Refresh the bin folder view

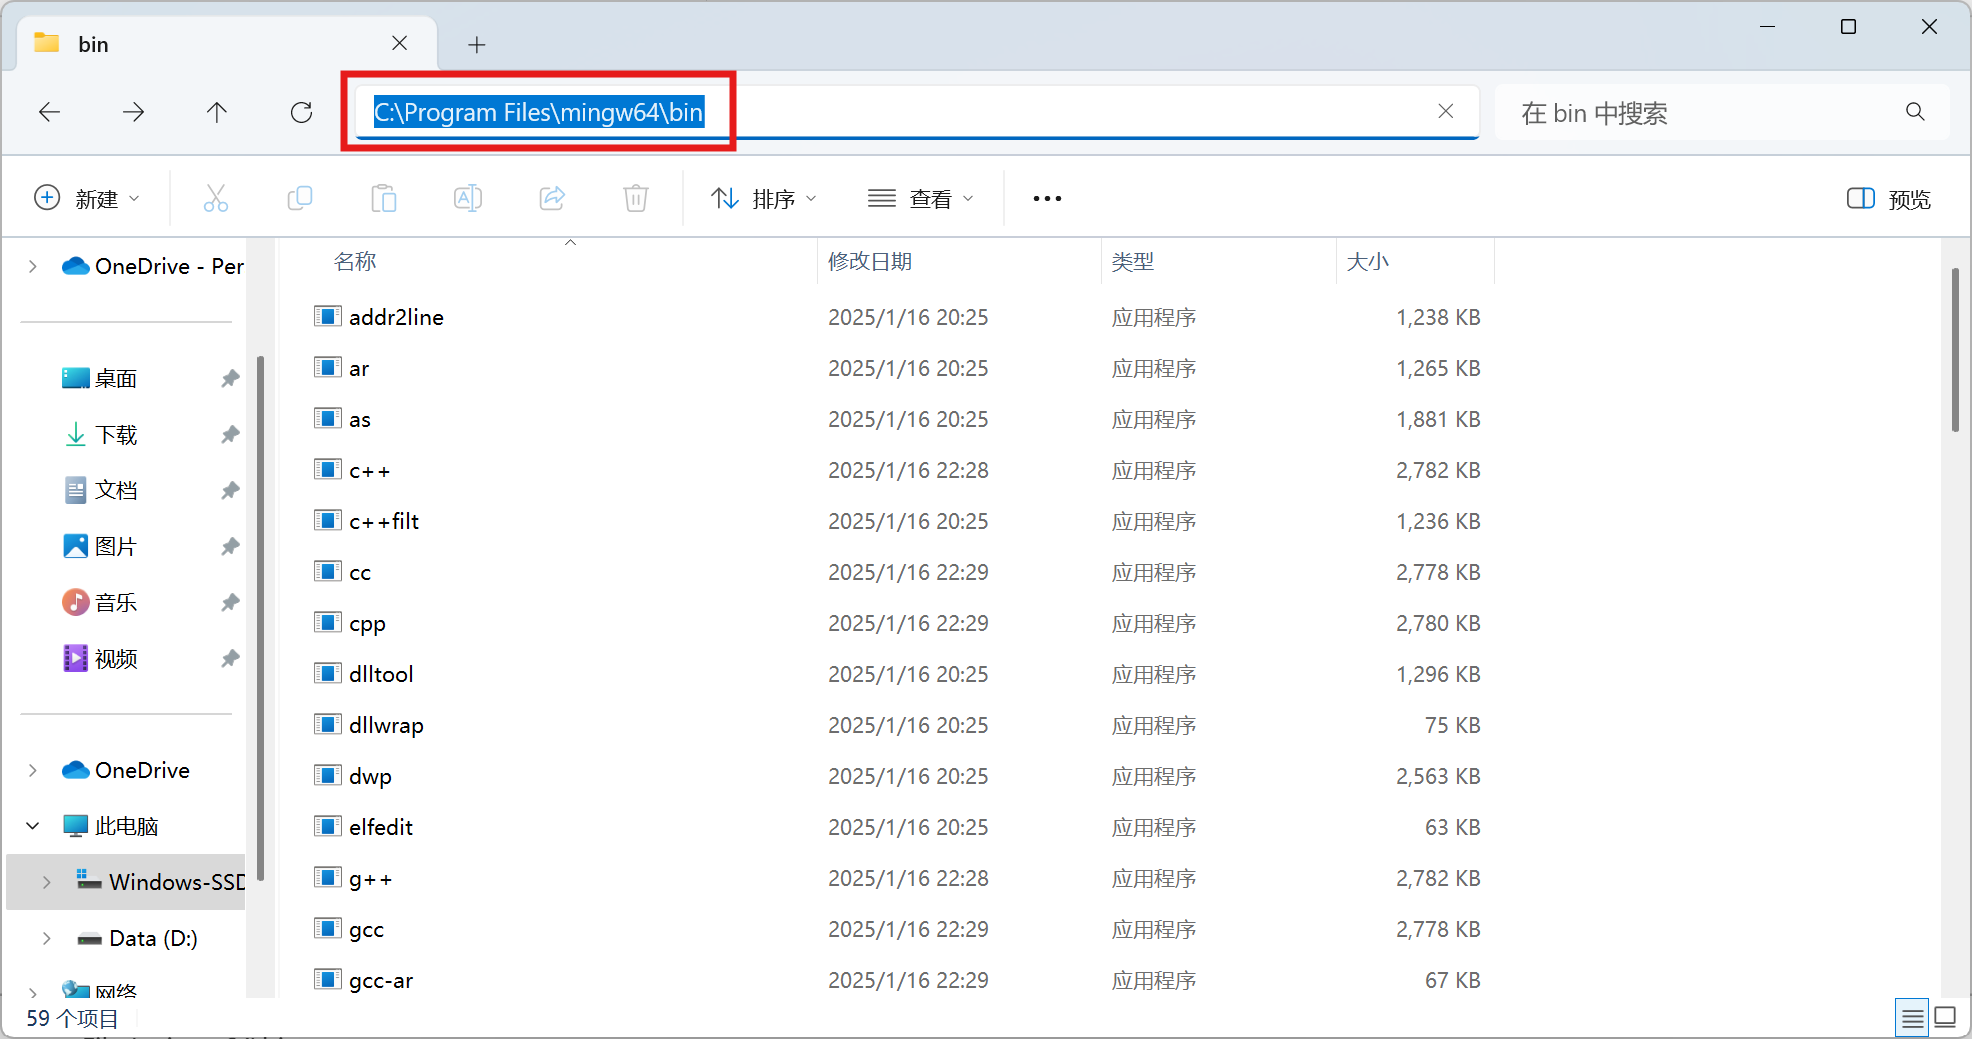pyautogui.click(x=301, y=112)
